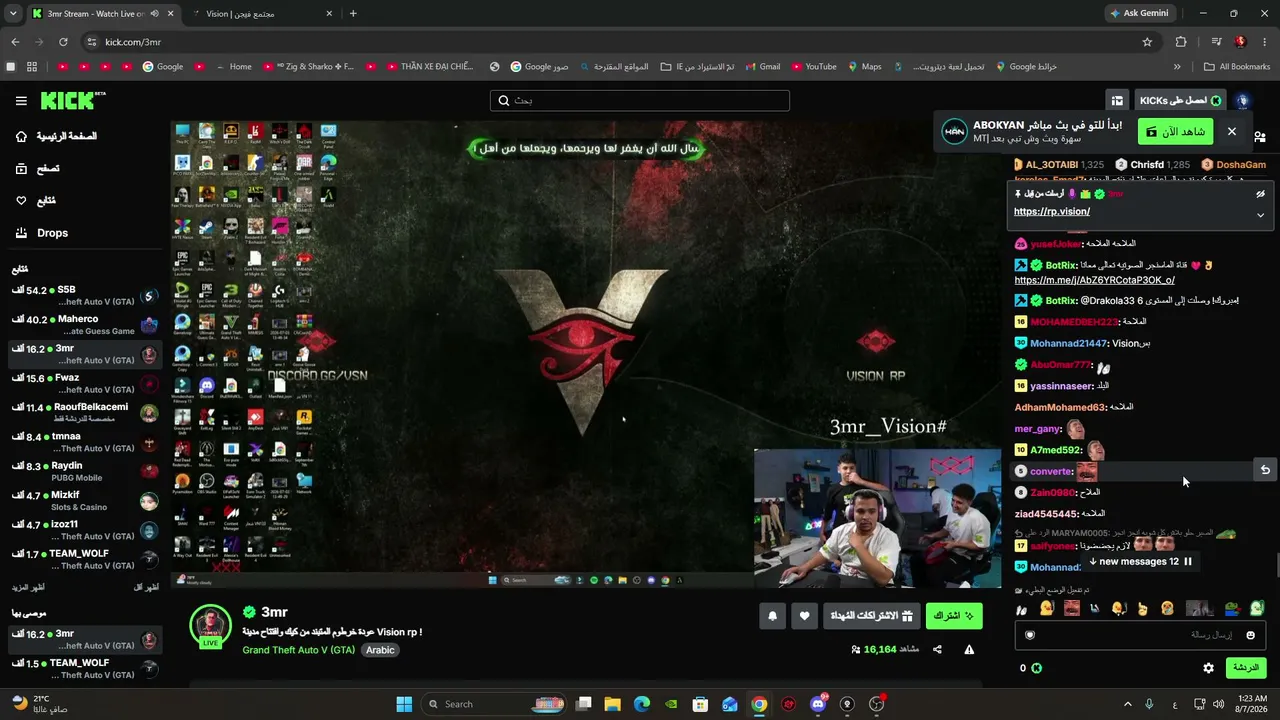
Task: Reply to converte's chat message
Action: (x=1264, y=470)
